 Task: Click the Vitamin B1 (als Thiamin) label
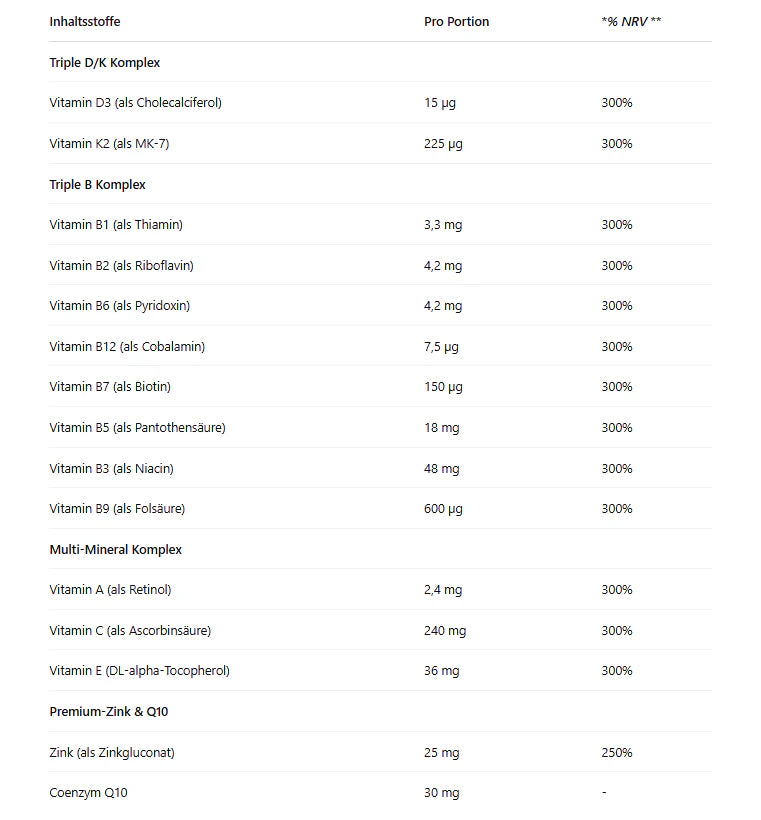tap(116, 225)
